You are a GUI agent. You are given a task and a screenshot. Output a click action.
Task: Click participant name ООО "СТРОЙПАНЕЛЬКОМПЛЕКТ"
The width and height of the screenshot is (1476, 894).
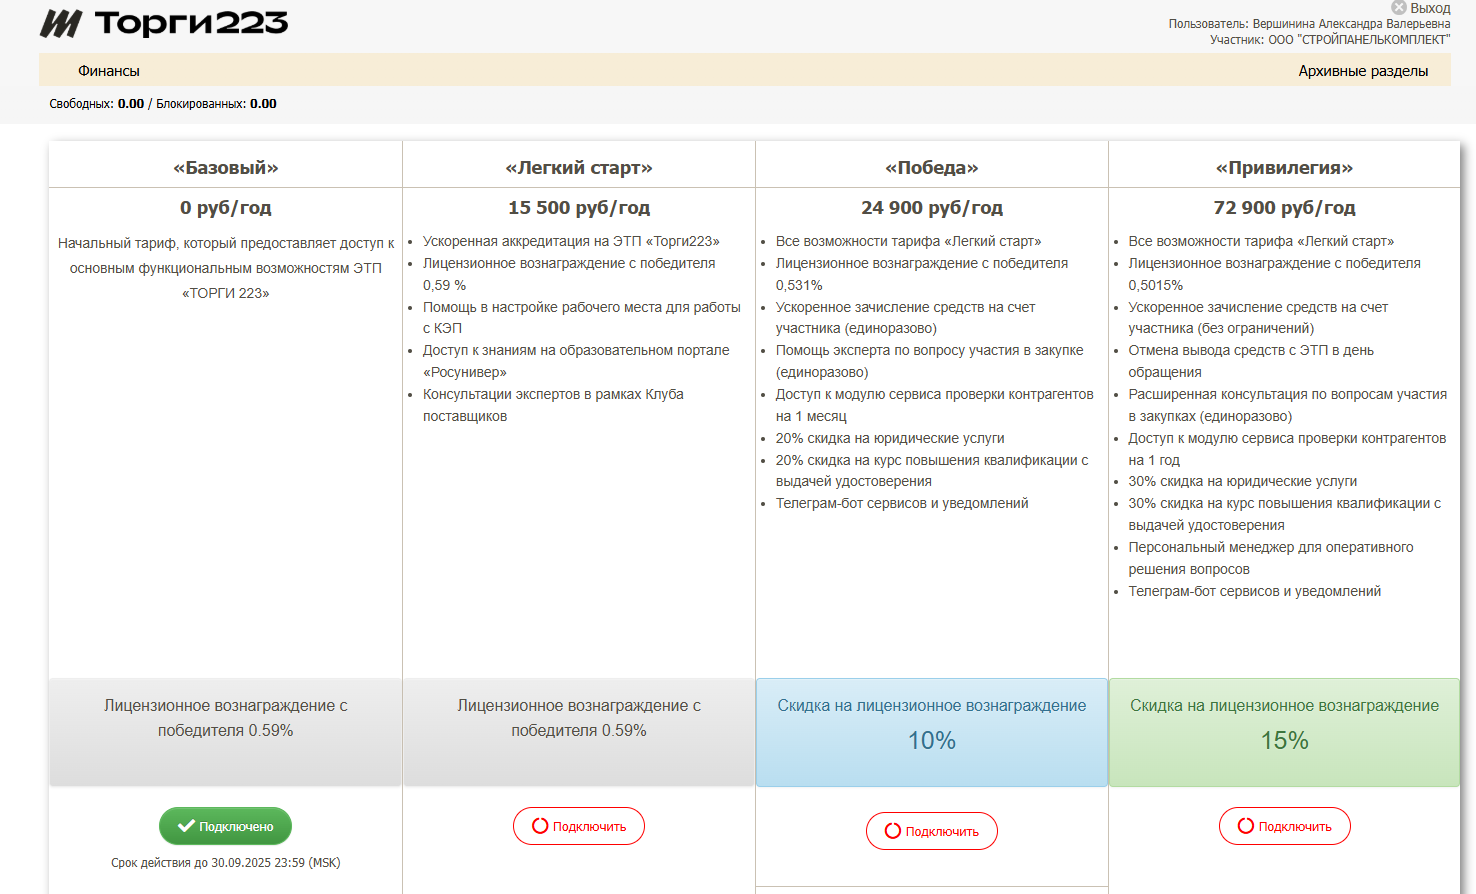1359,40
